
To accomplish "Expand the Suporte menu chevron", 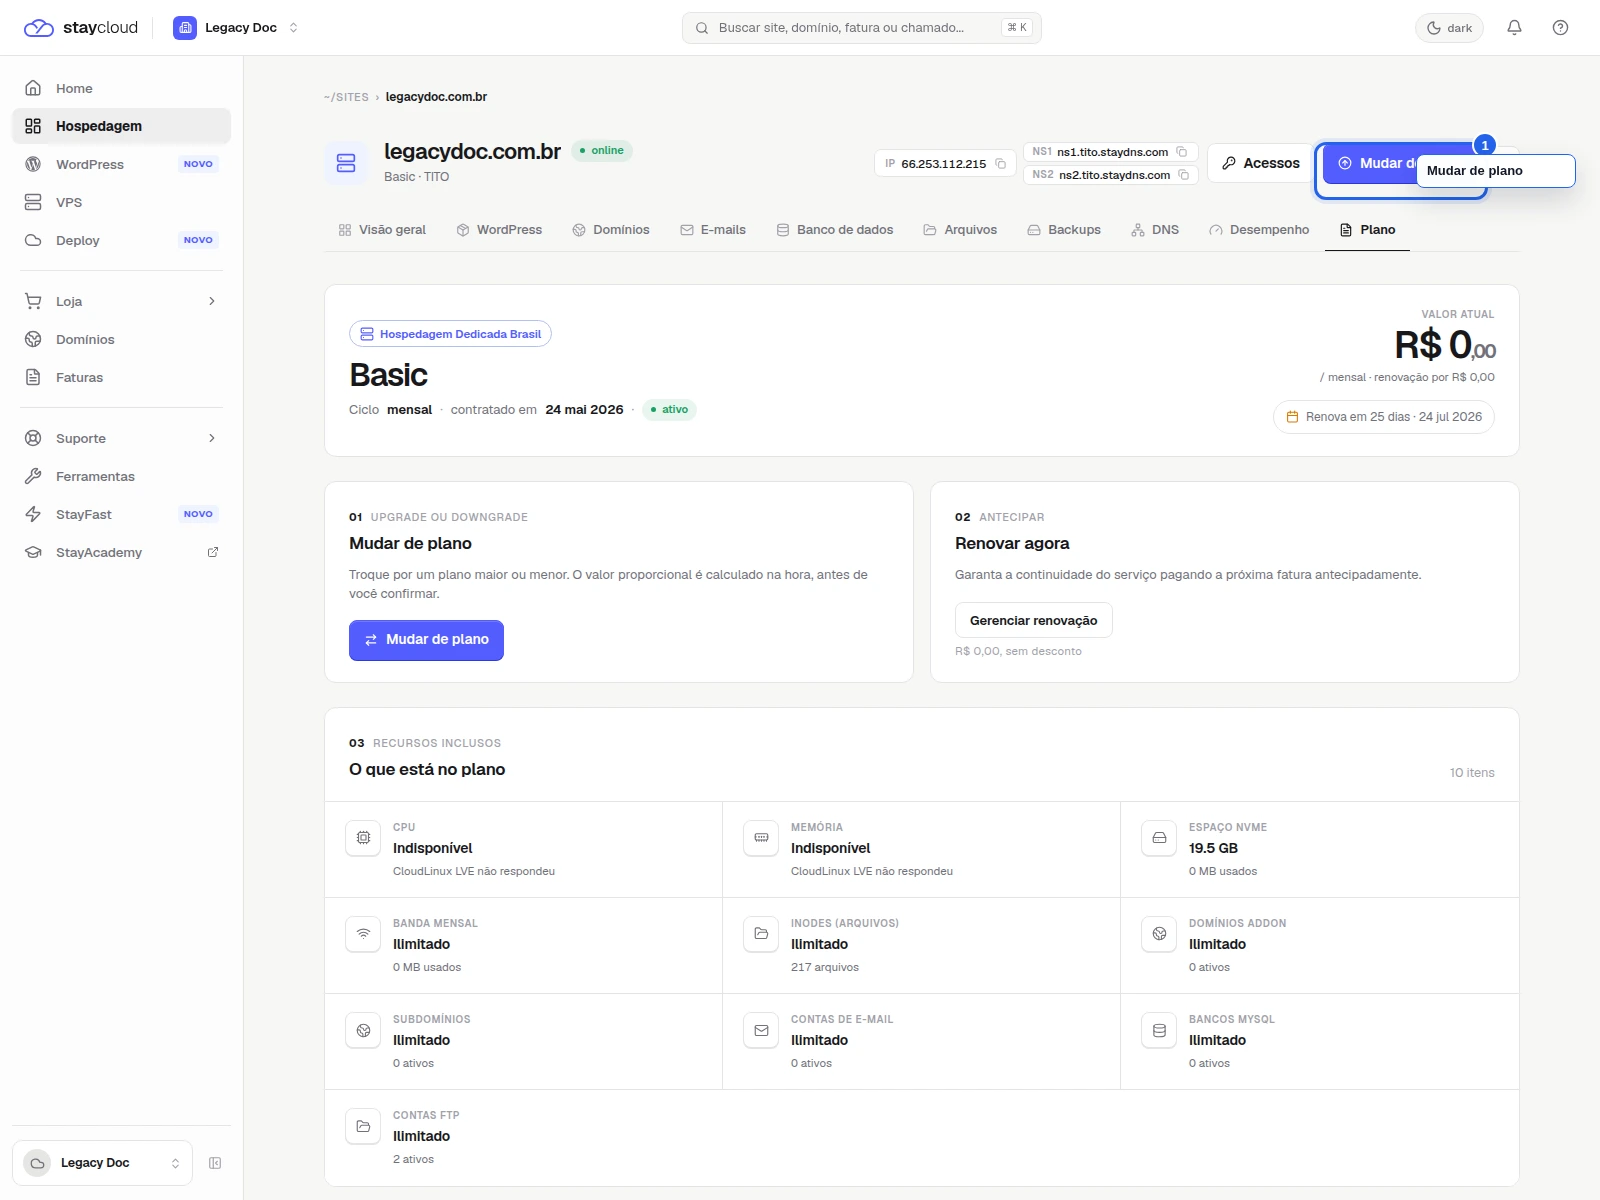I will pos(212,438).
